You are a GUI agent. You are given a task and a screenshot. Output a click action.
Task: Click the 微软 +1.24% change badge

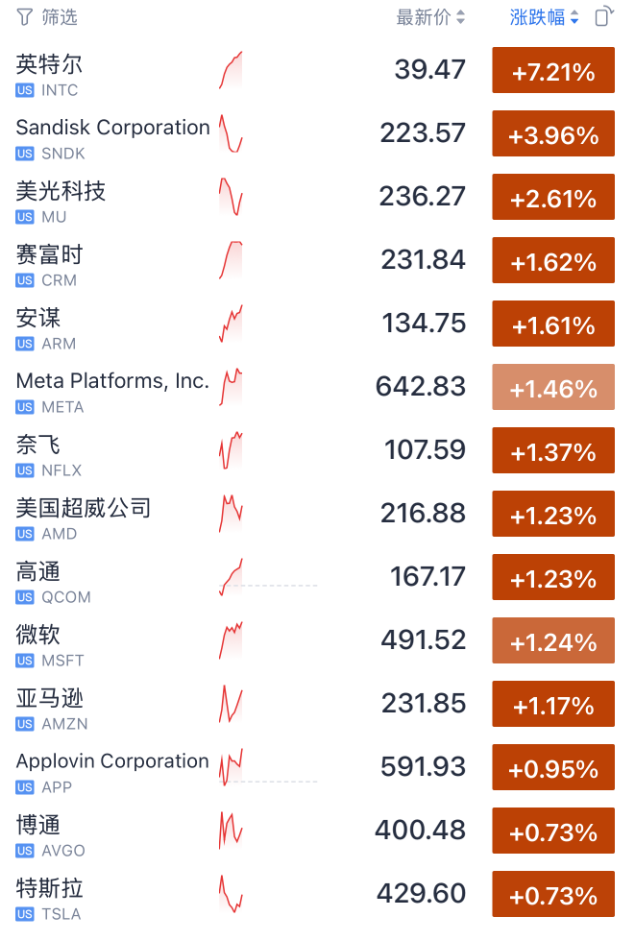click(x=553, y=642)
